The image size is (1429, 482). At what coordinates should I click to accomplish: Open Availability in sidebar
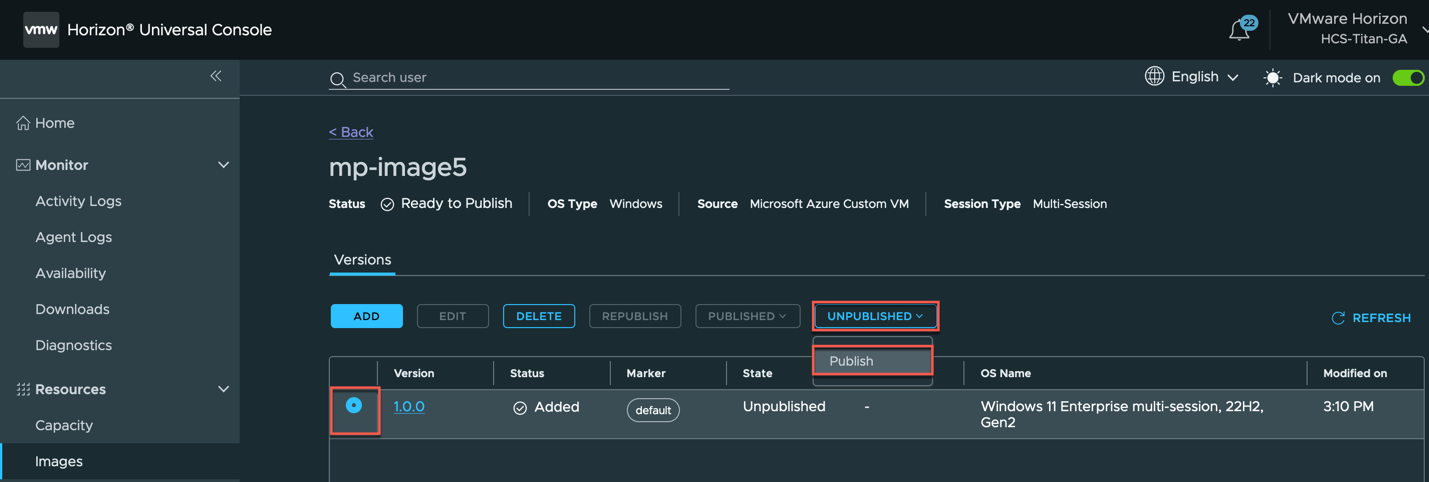click(70, 273)
